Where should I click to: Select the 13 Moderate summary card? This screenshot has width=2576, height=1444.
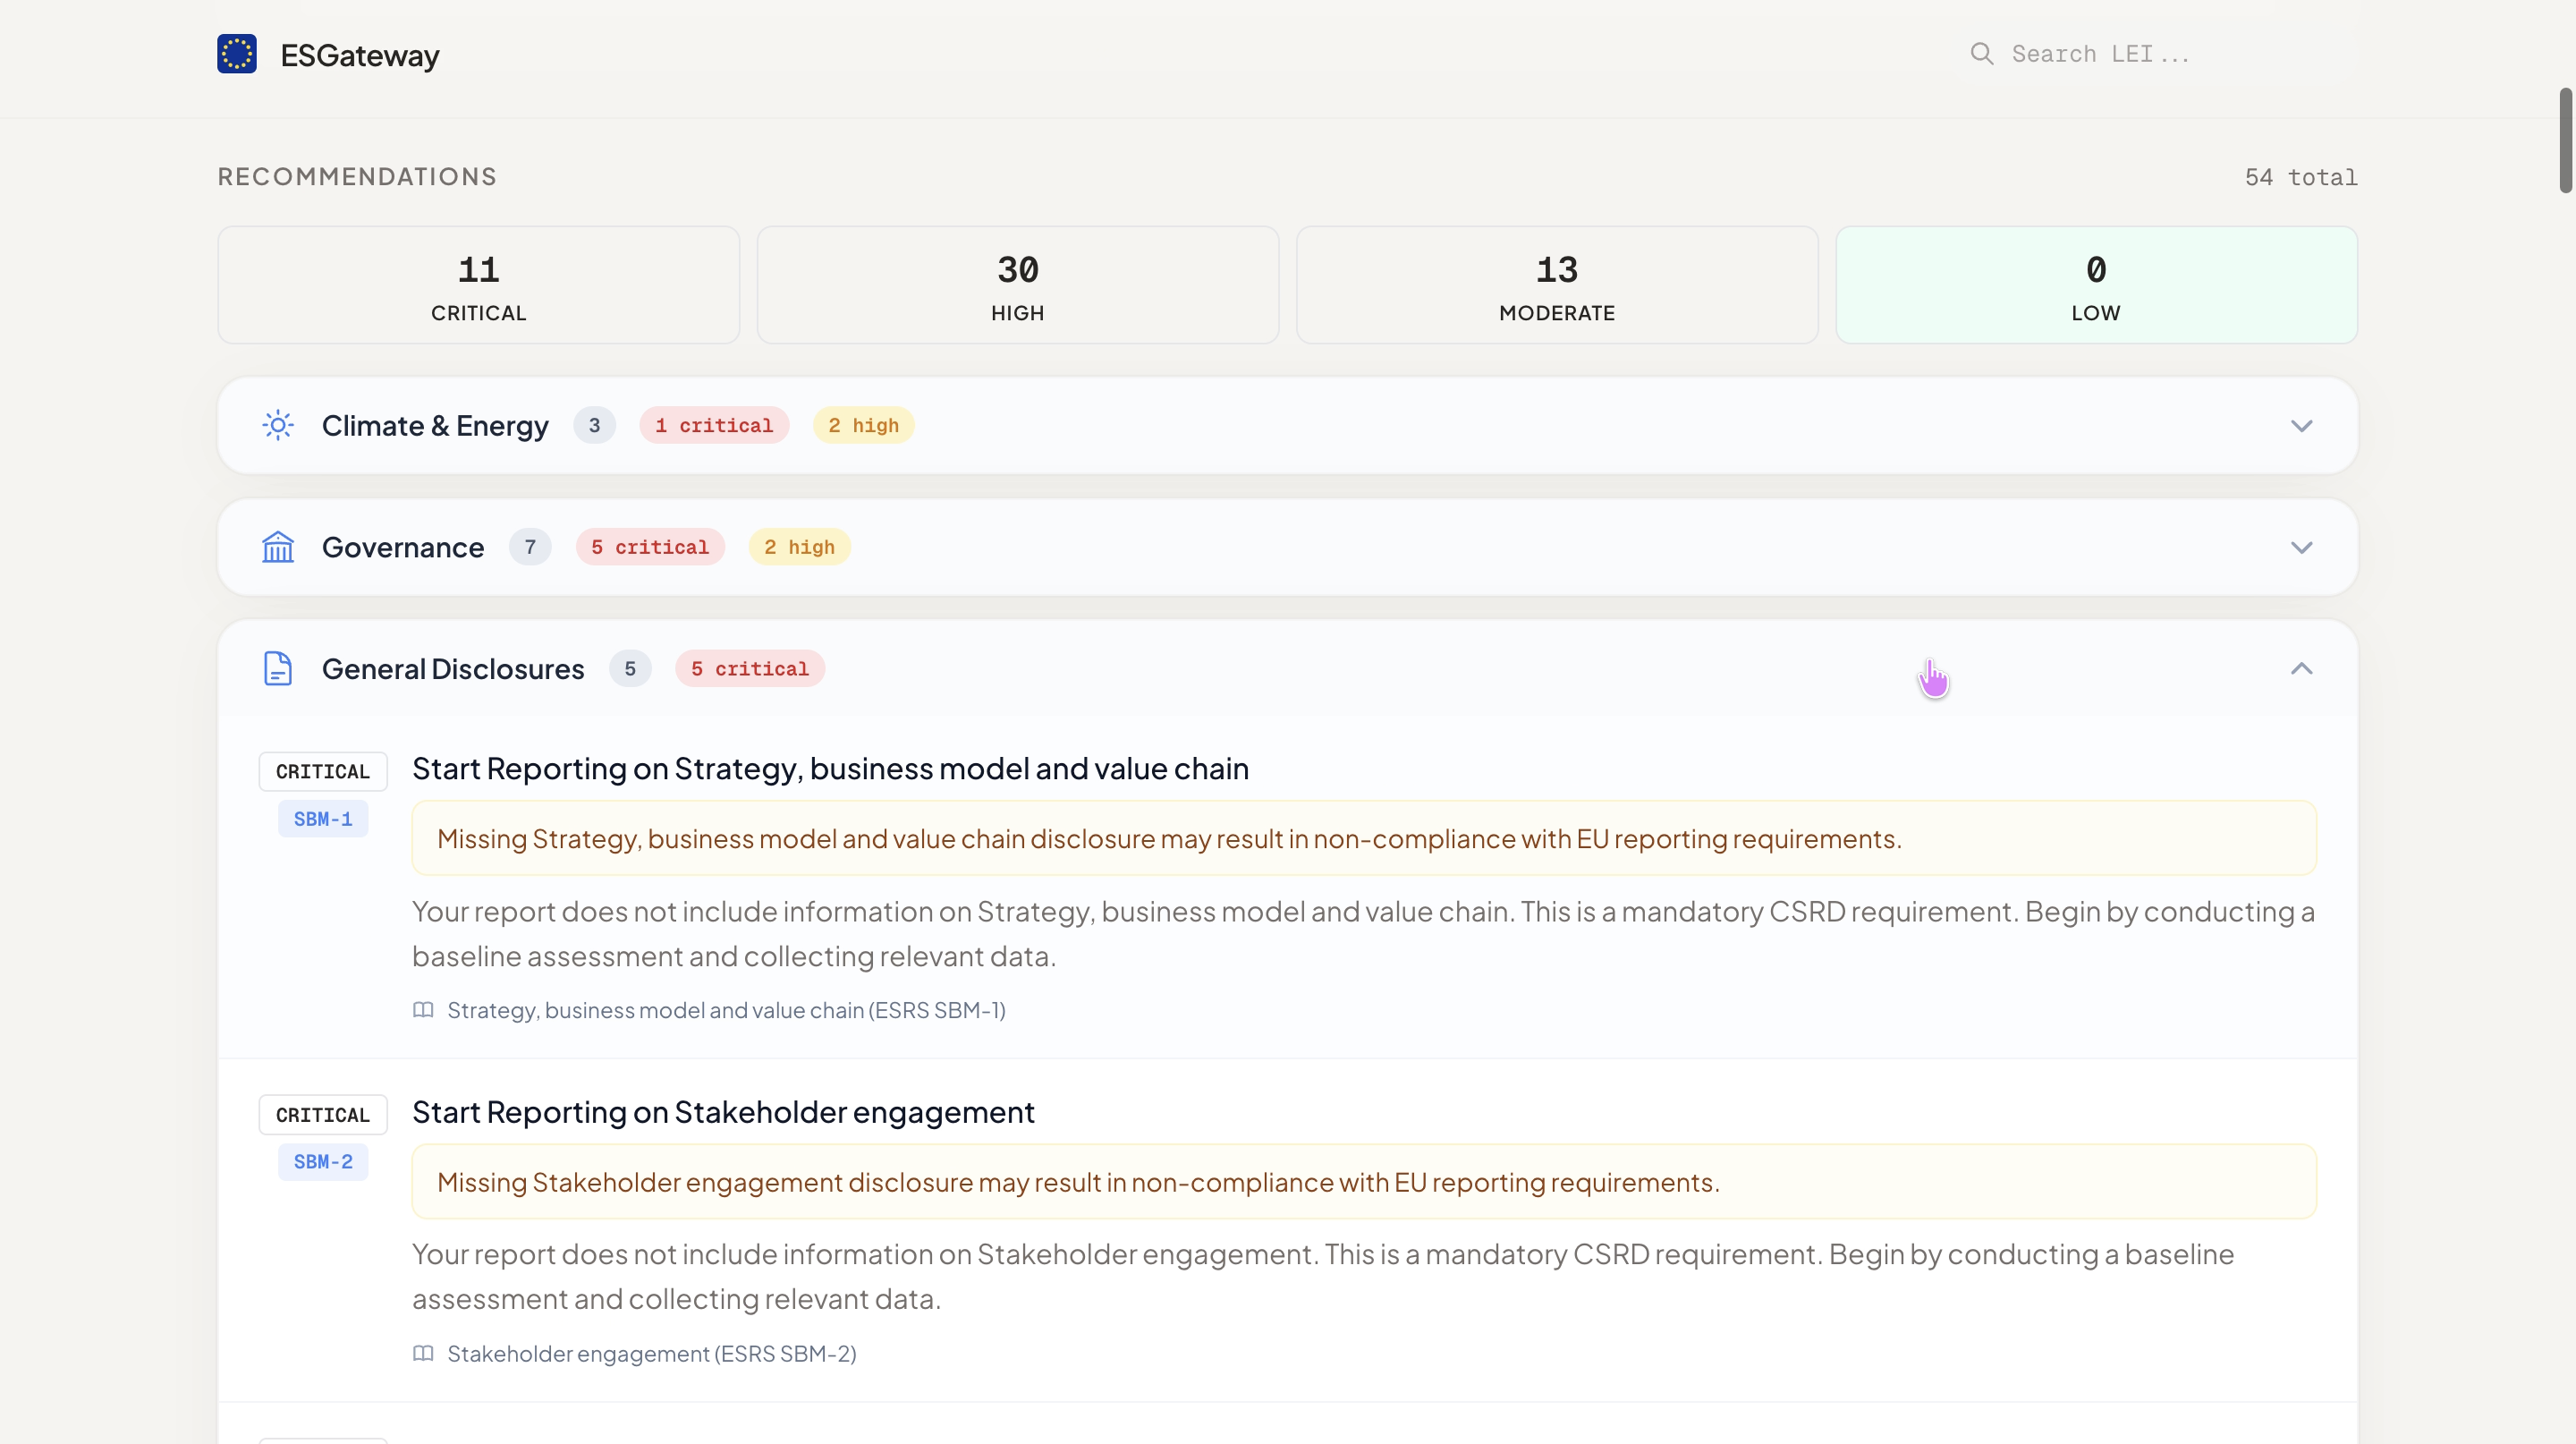point(1556,285)
